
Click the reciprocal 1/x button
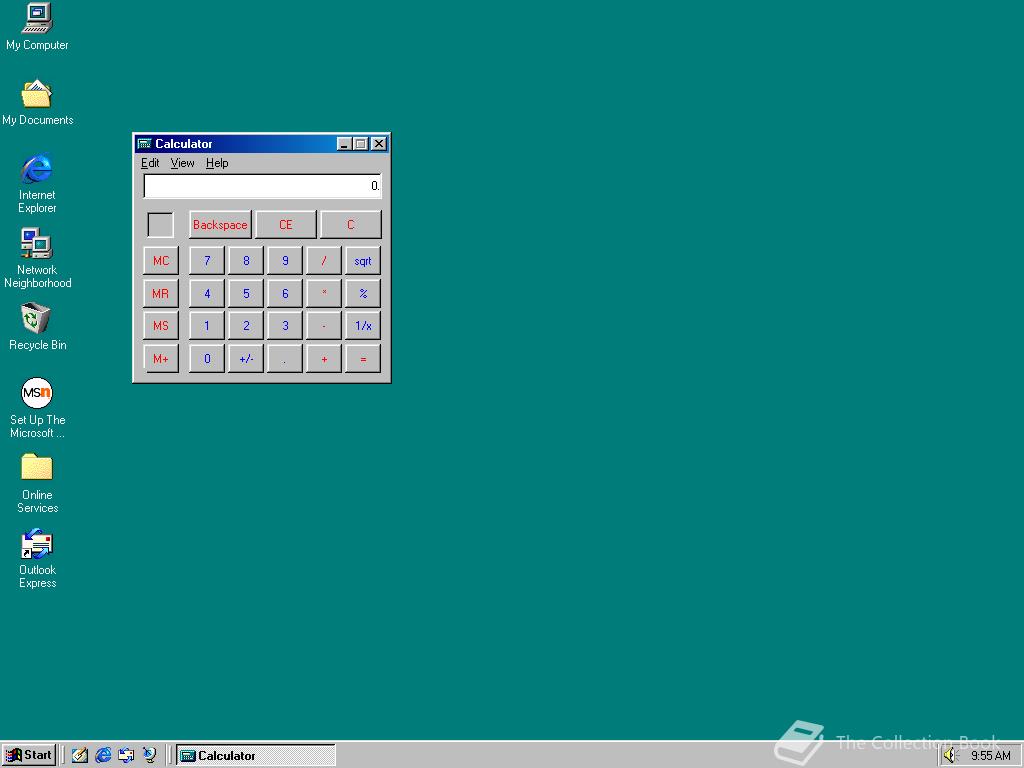pos(363,325)
